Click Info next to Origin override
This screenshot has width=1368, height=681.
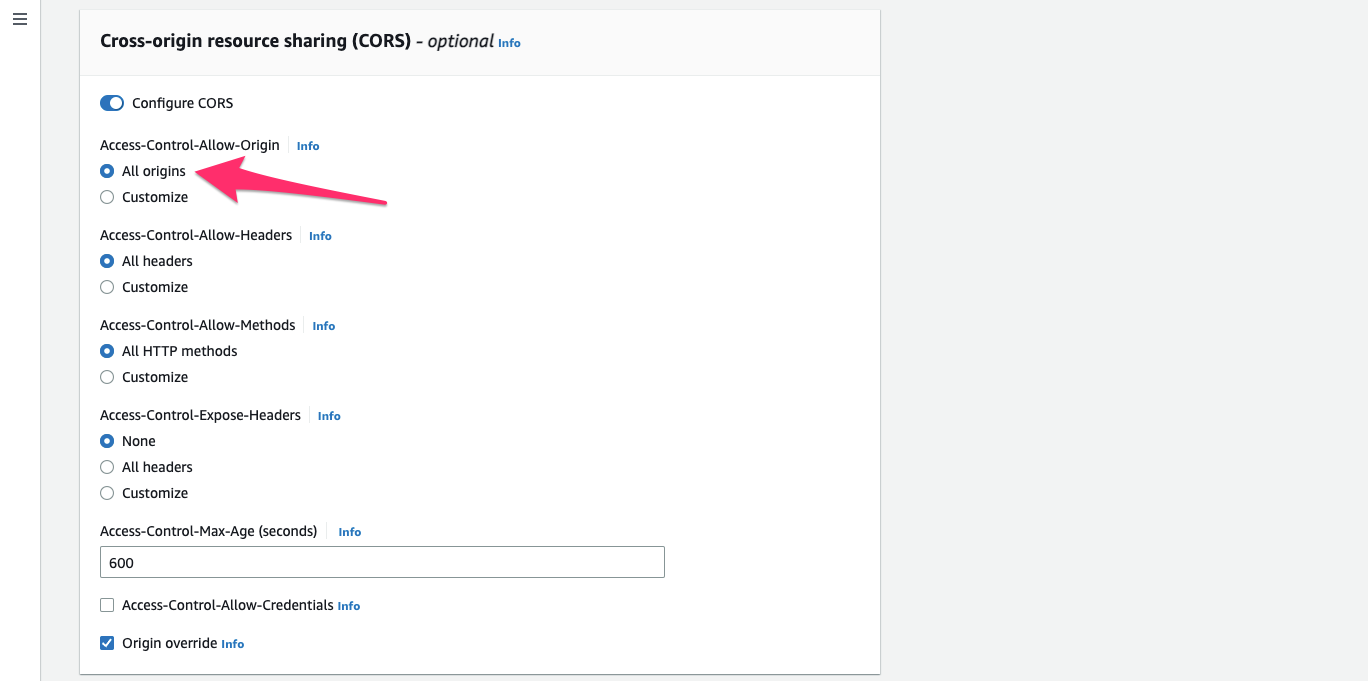tap(232, 644)
